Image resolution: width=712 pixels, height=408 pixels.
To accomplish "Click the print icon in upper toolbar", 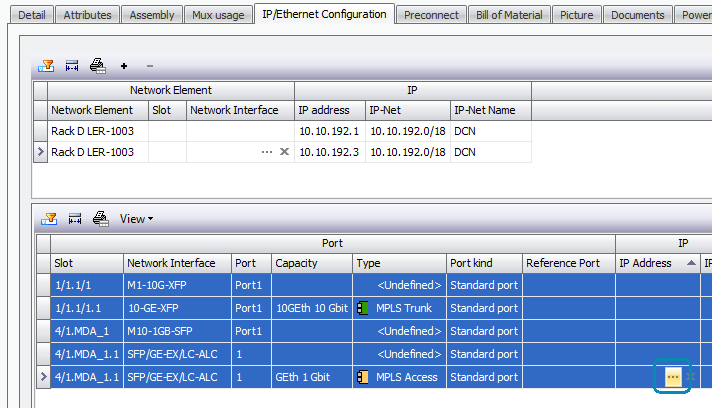I will [x=98, y=66].
